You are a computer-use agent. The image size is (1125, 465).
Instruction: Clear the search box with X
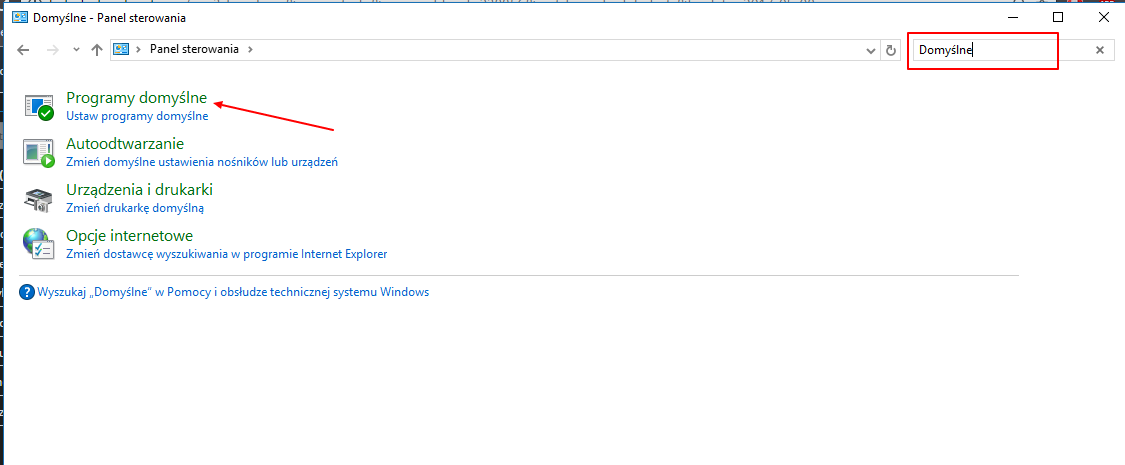point(1100,50)
